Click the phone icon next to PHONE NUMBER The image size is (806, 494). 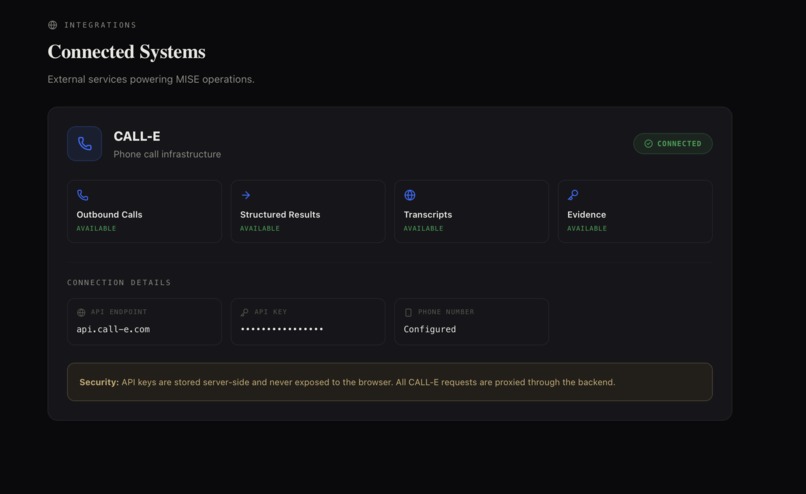coord(408,312)
